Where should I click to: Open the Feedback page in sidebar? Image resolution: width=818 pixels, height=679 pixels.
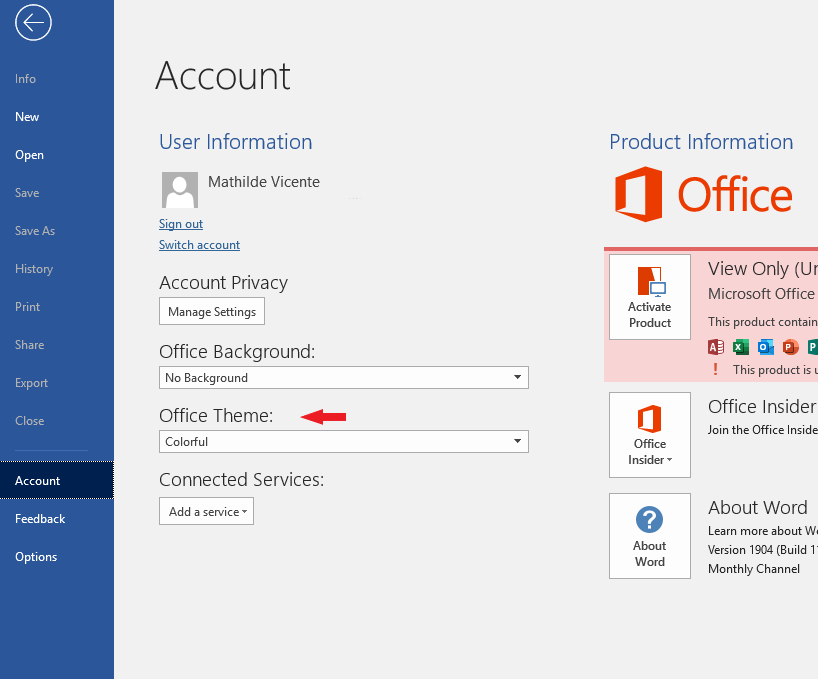pyautogui.click(x=40, y=519)
